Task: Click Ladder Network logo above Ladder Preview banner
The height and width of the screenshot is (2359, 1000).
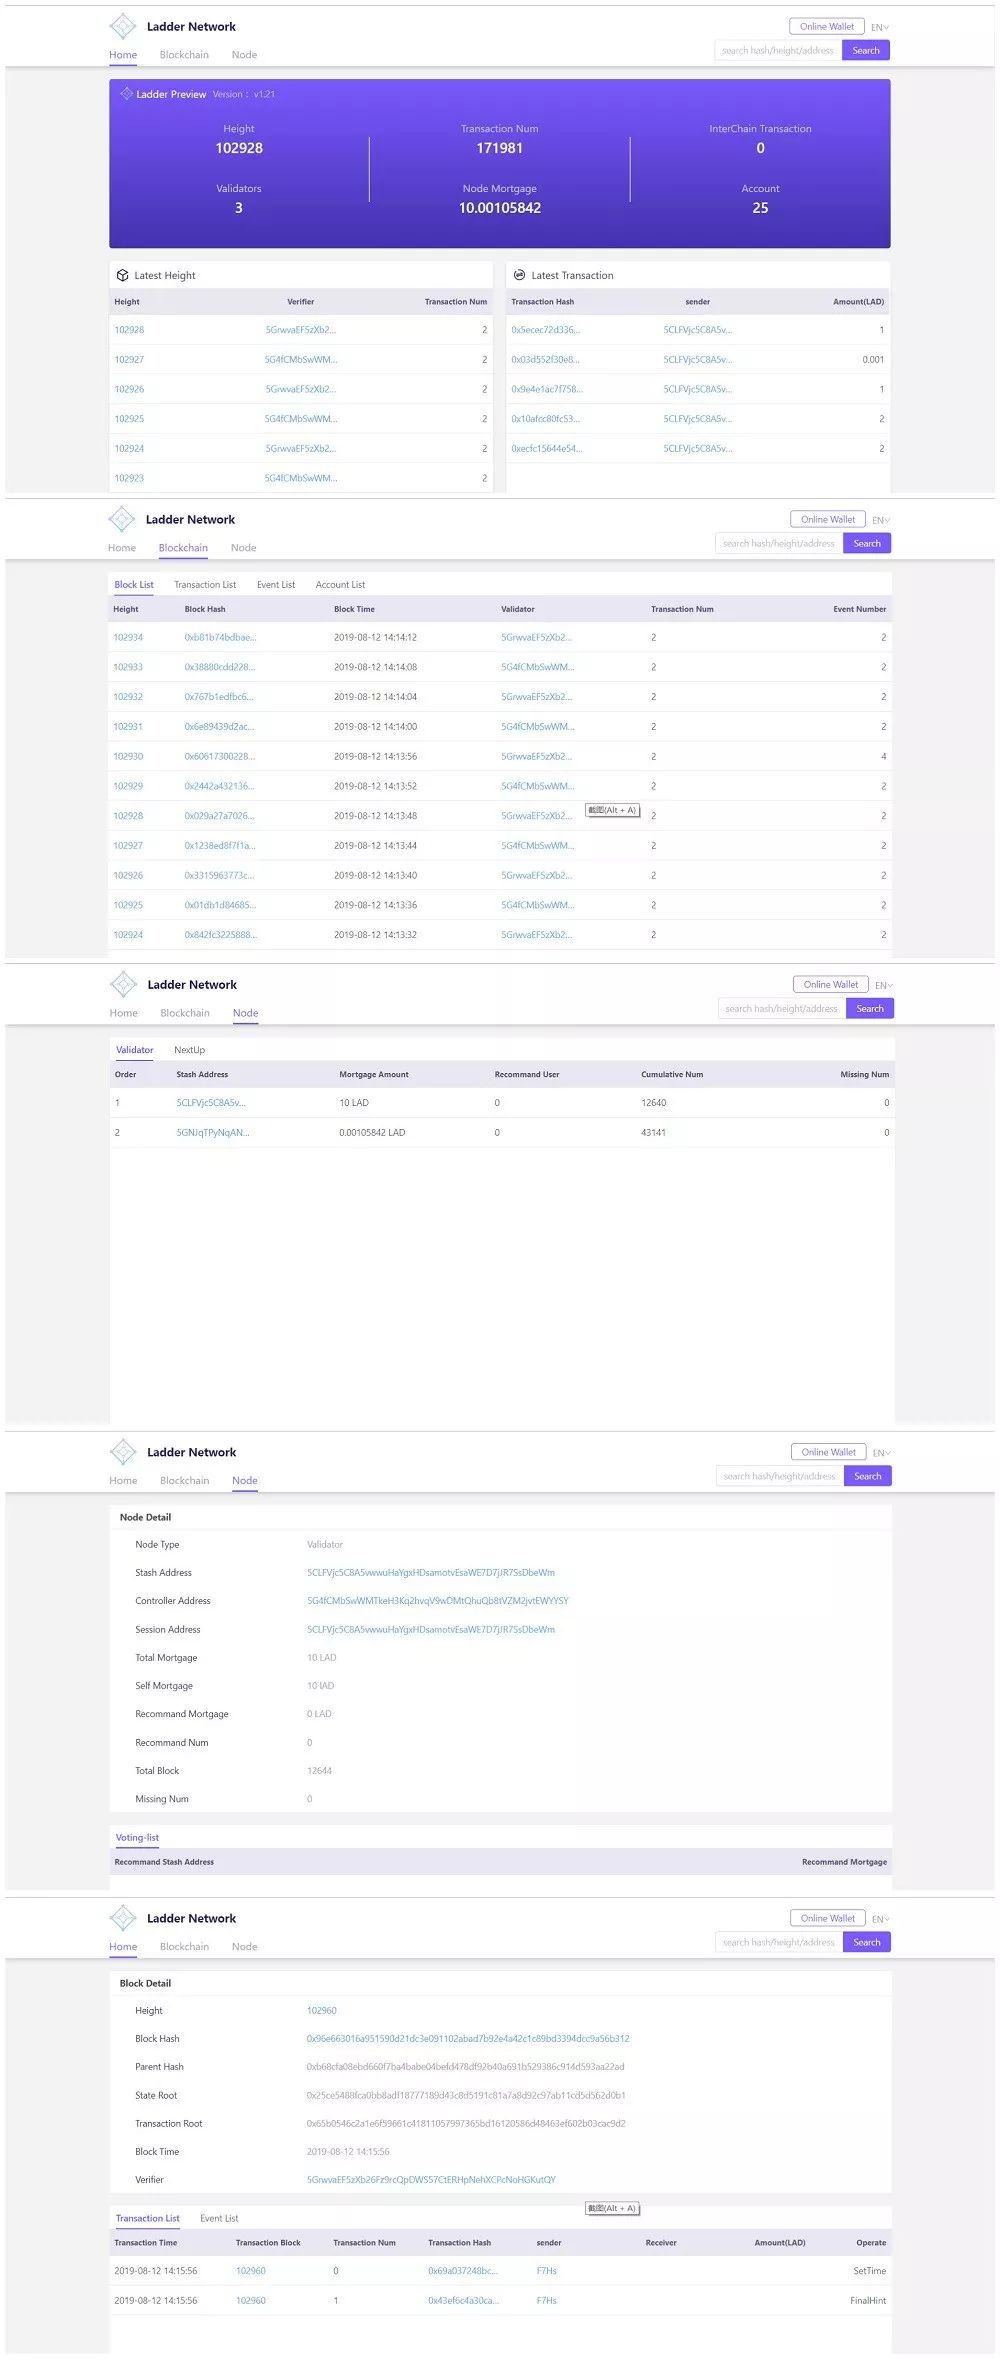Action: (x=122, y=26)
